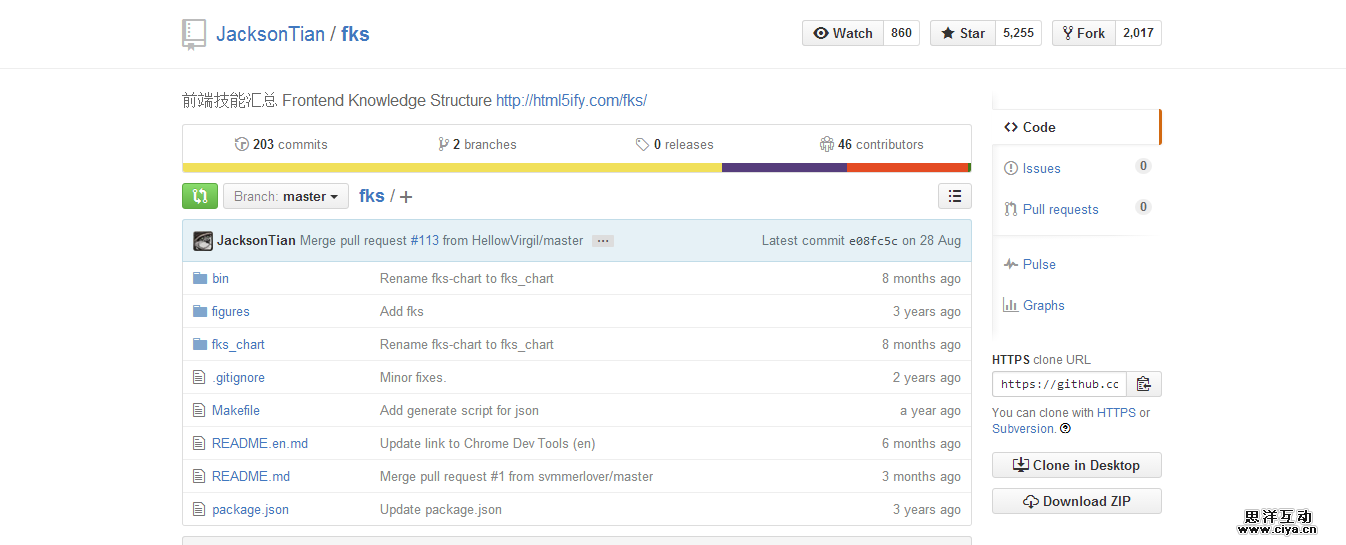Image resolution: width=1346 pixels, height=545 pixels.
Task: Open the Issues tab in sidebar
Action: [1041, 168]
